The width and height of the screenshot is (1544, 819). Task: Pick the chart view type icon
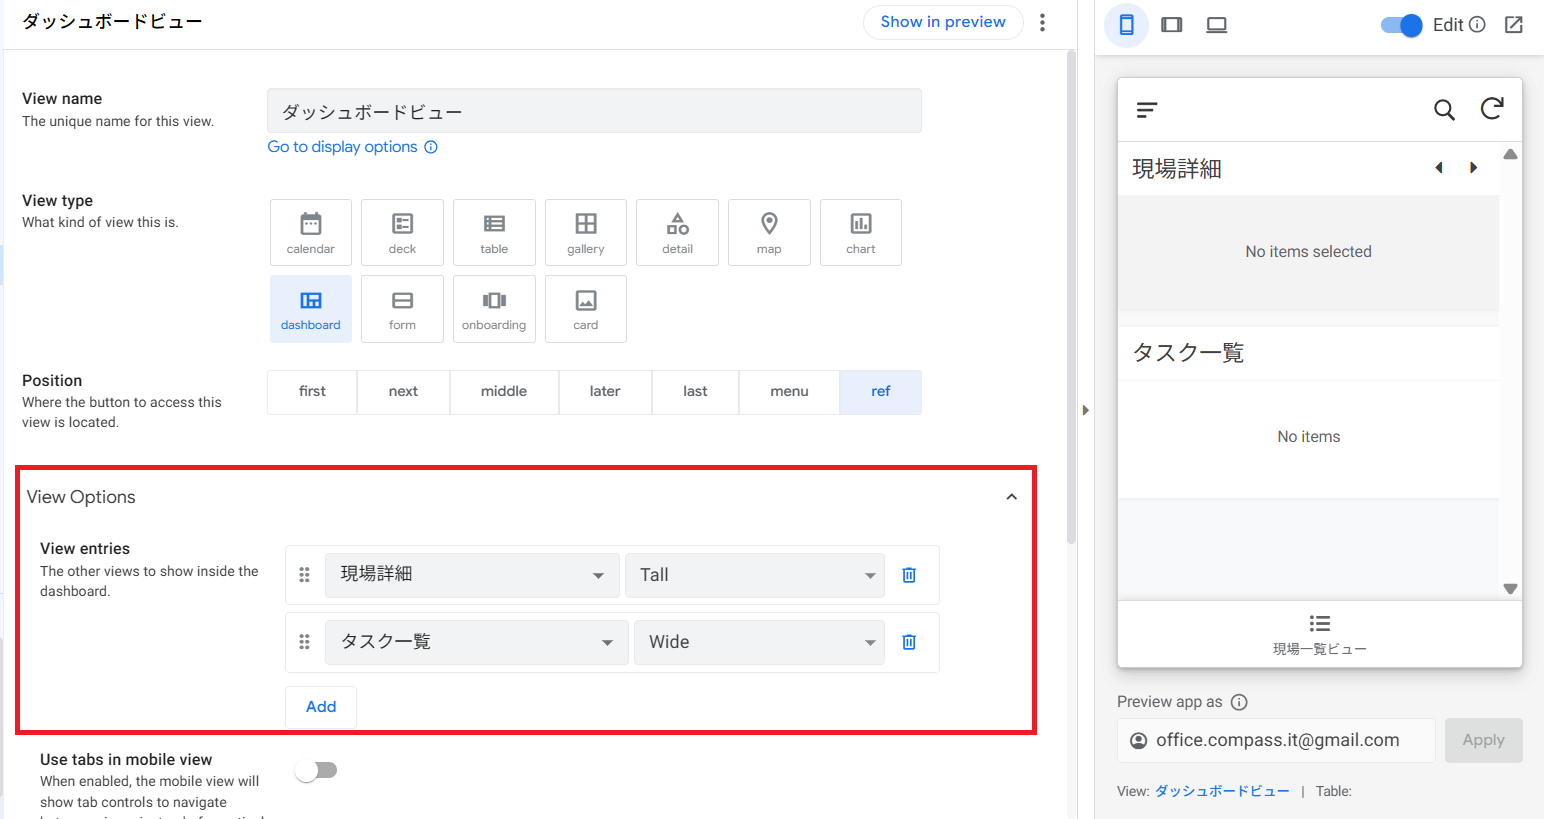(x=860, y=232)
